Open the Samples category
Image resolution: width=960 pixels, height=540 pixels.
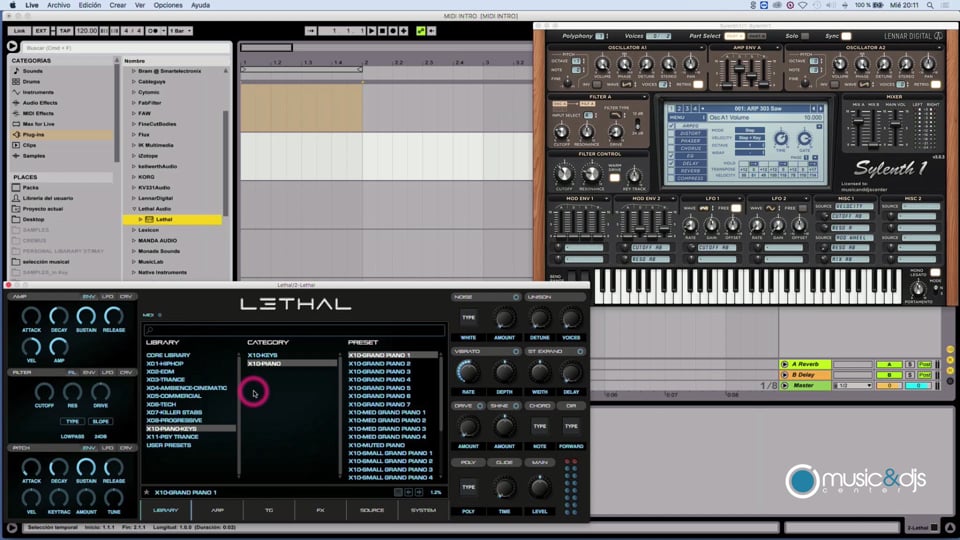click(34, 156)
